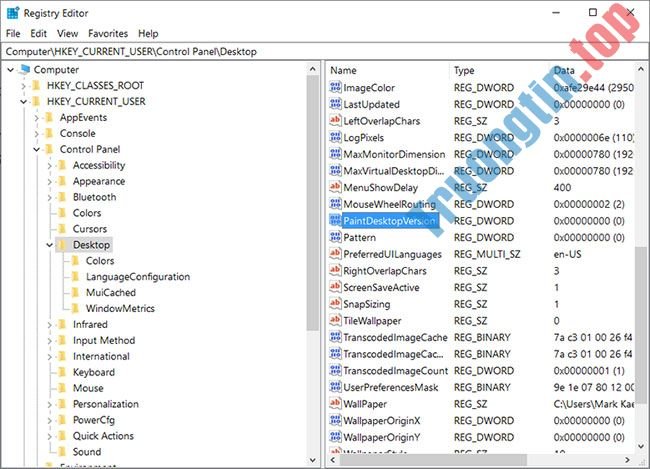The height and width of the screenshot is (469, 650).
Task: Open the Favorites menu
Action: (x=108, y=33)
